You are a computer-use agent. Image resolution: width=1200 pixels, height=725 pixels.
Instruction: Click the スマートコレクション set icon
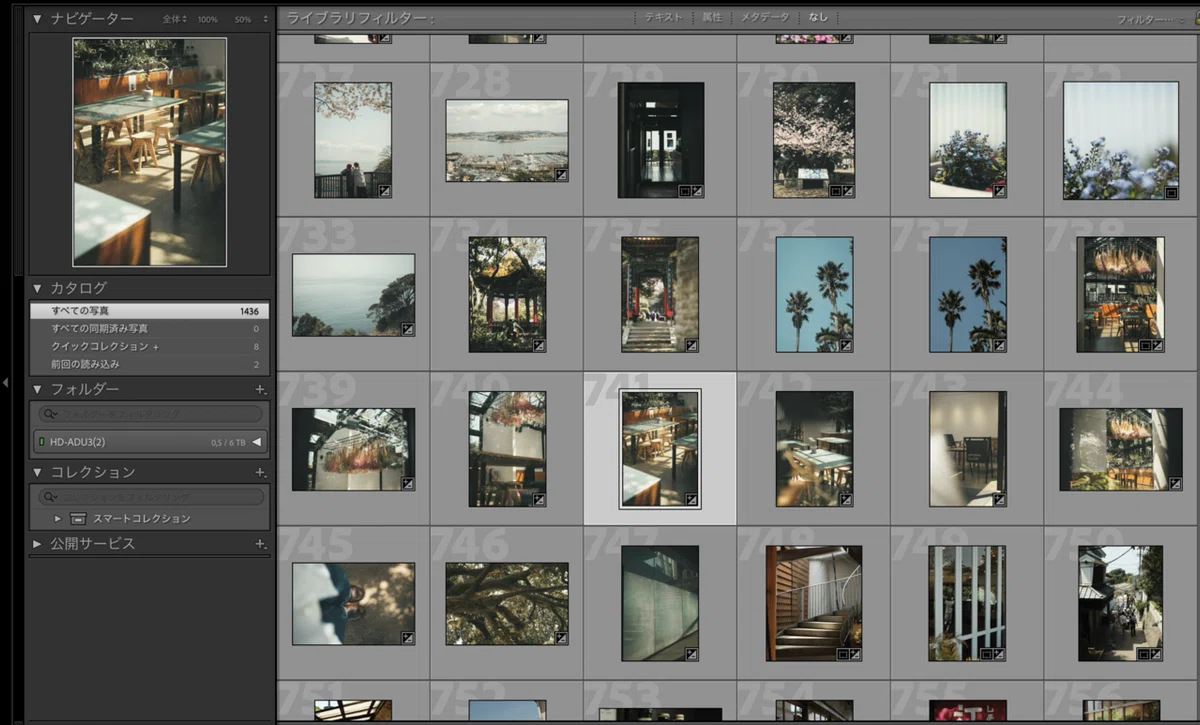(x=79, y=519)
